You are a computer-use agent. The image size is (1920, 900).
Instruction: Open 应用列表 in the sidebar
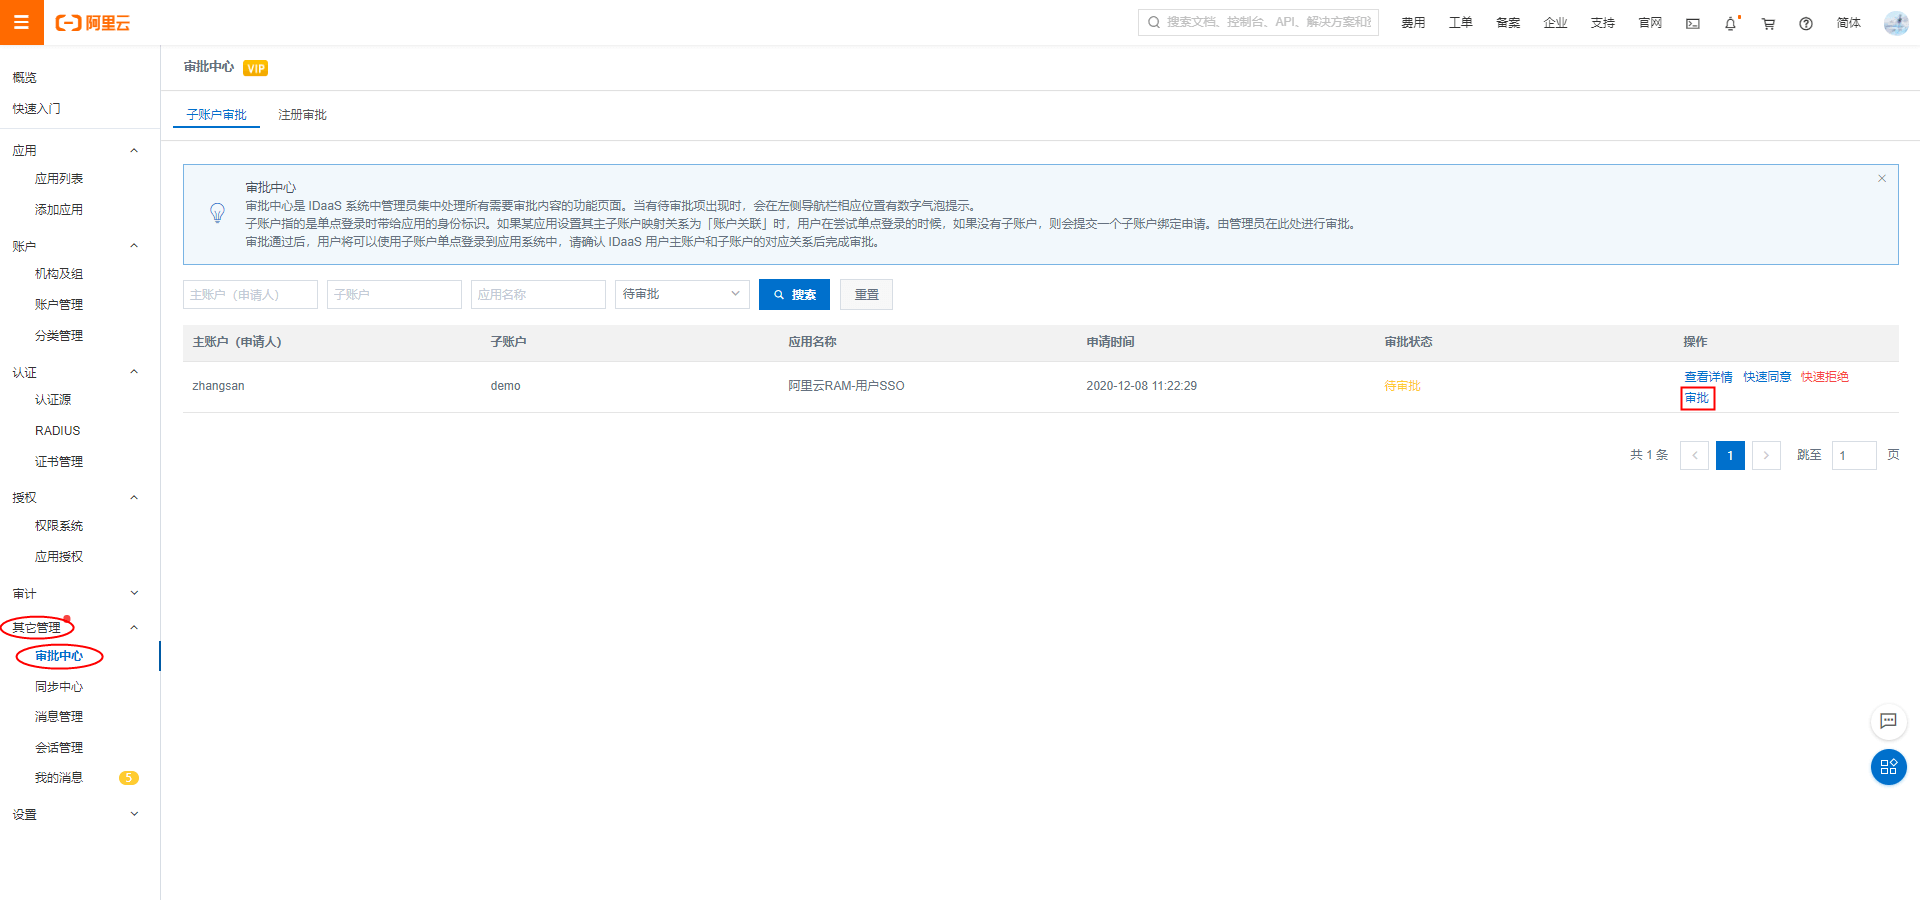59,179
